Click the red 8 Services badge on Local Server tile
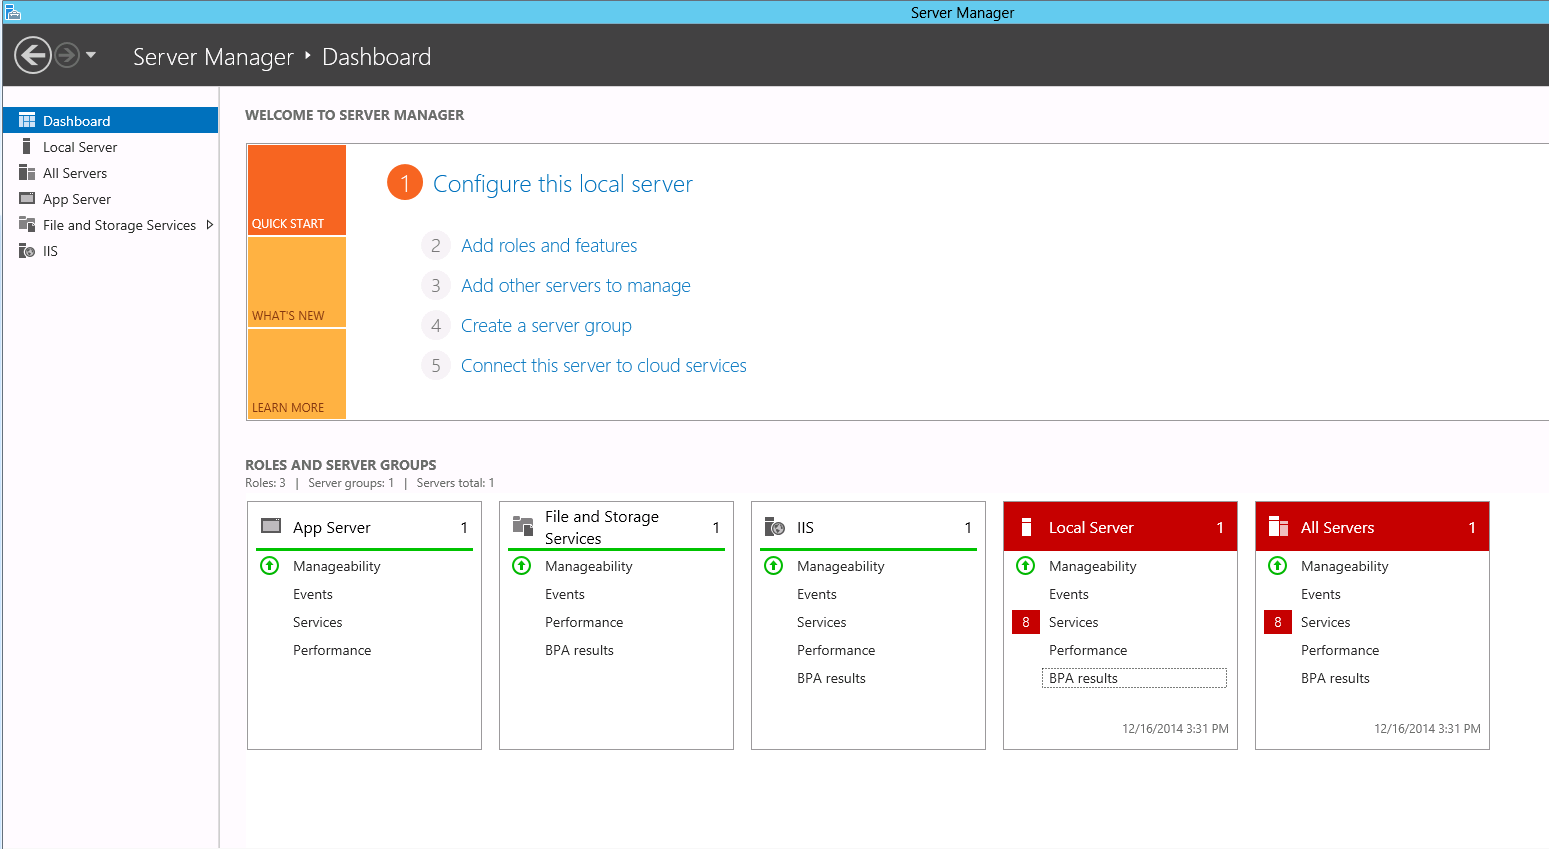The height and width of the screenshot is (849, 1549). click(1025, 621)
